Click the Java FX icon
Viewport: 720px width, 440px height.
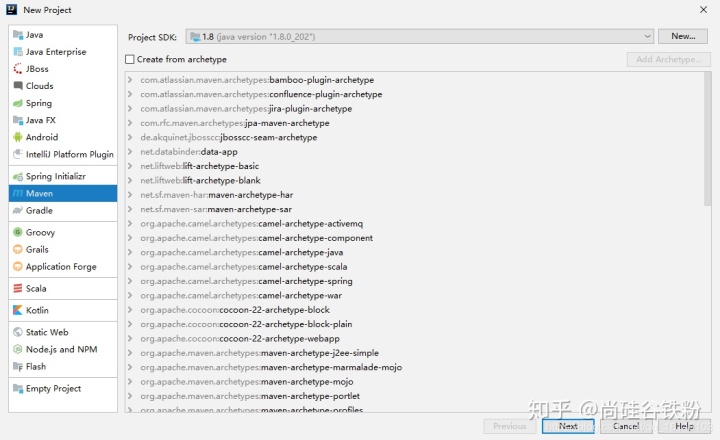(18, 120)
